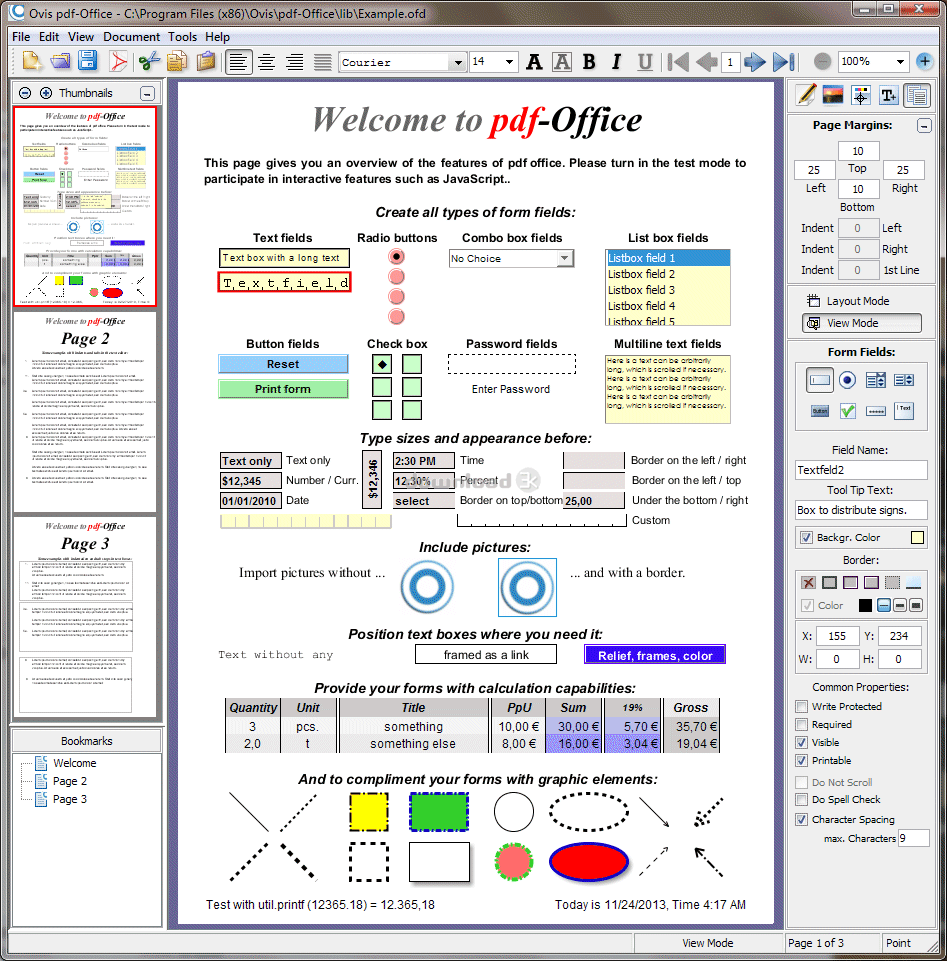Toggle italic formatting
The height and width of the screenshot is (961, 947).
coord(617,62)
